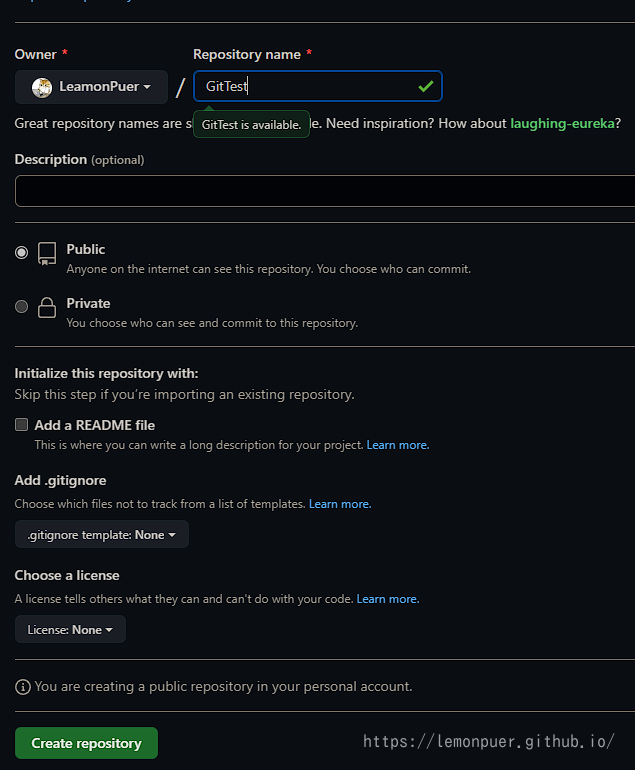Open Learn more link about README
This screenshot has height=770, width=635.
(x=398, y=445)
